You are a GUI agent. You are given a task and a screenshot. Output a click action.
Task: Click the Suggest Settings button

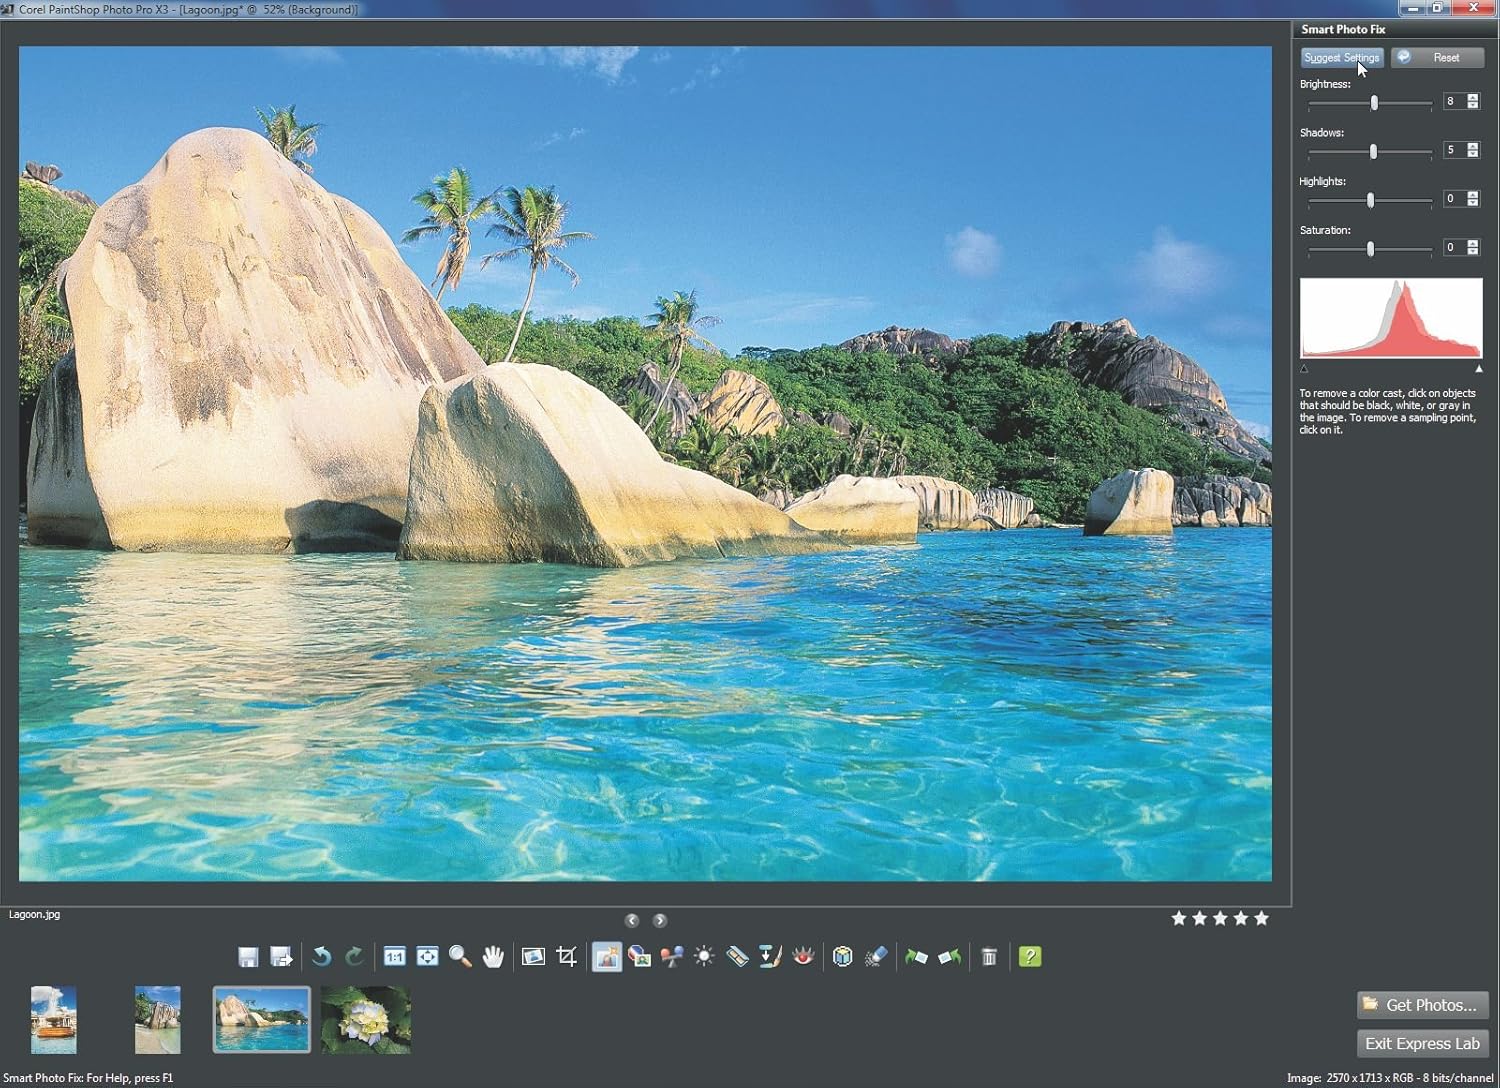click(x=1341, y=58)
